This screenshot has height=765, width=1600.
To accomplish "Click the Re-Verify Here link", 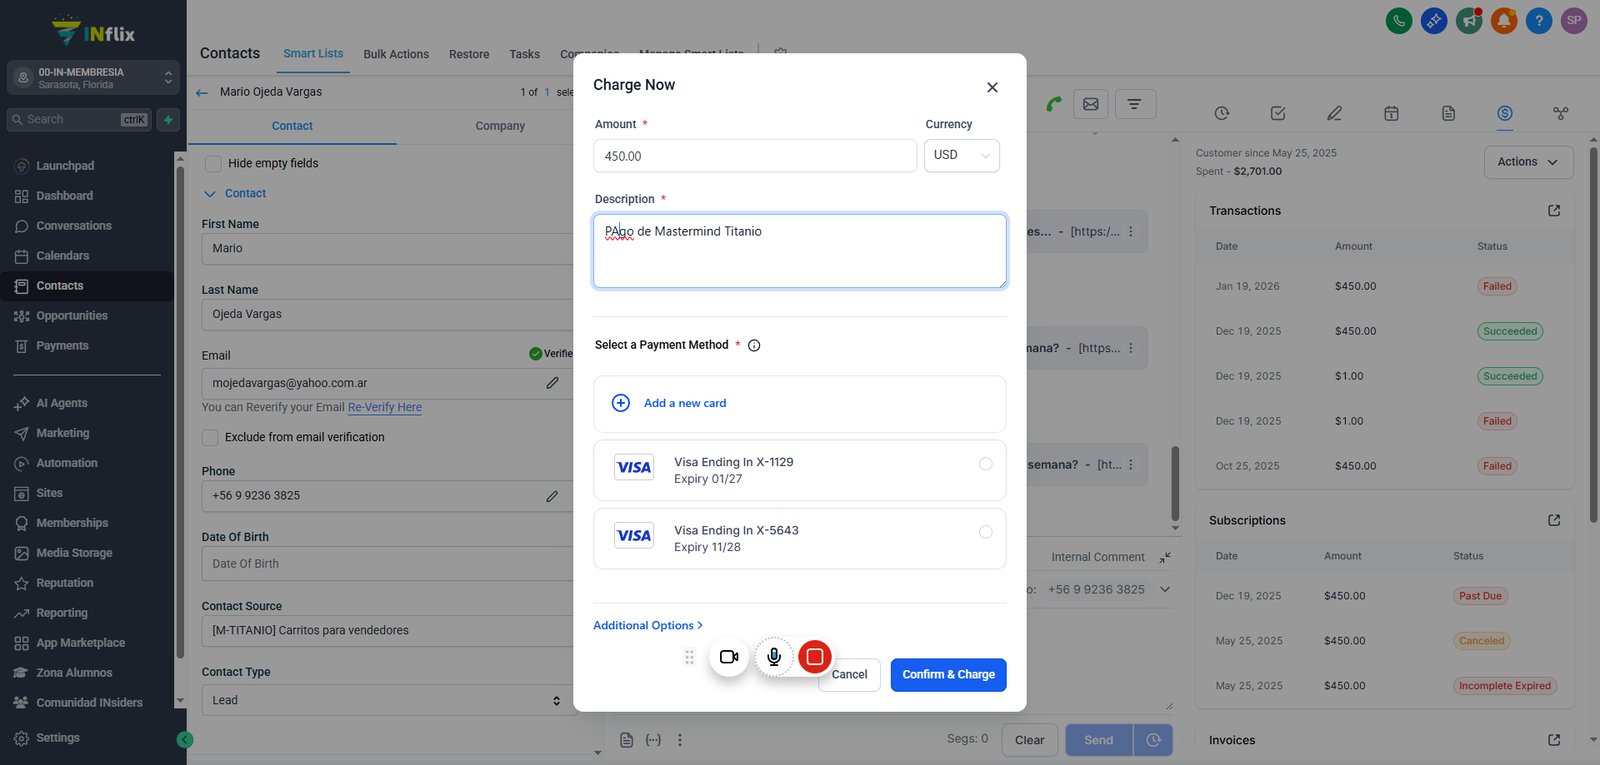I will pos(385,407).
